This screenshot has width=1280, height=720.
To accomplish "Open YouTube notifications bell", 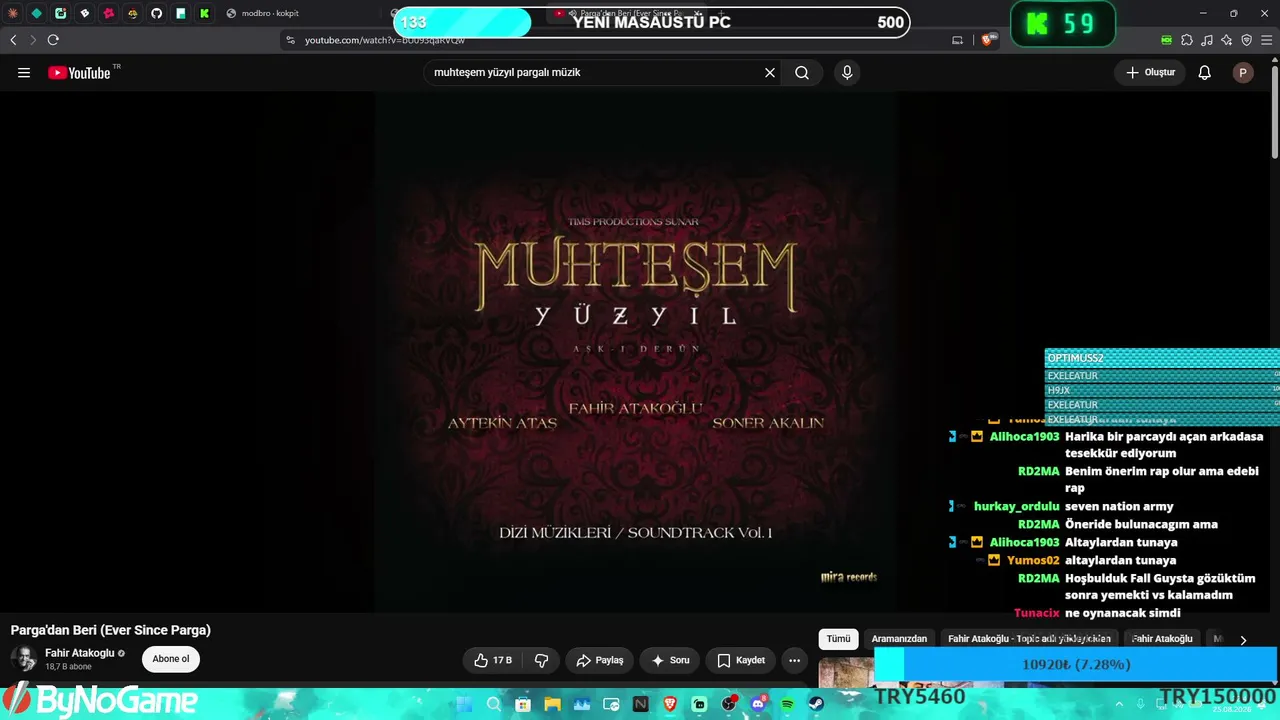I will point(1205,72).
